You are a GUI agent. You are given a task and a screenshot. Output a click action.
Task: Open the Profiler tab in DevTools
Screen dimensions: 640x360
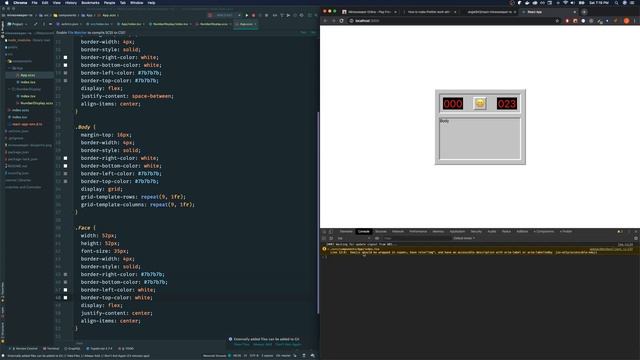[566, 231]
